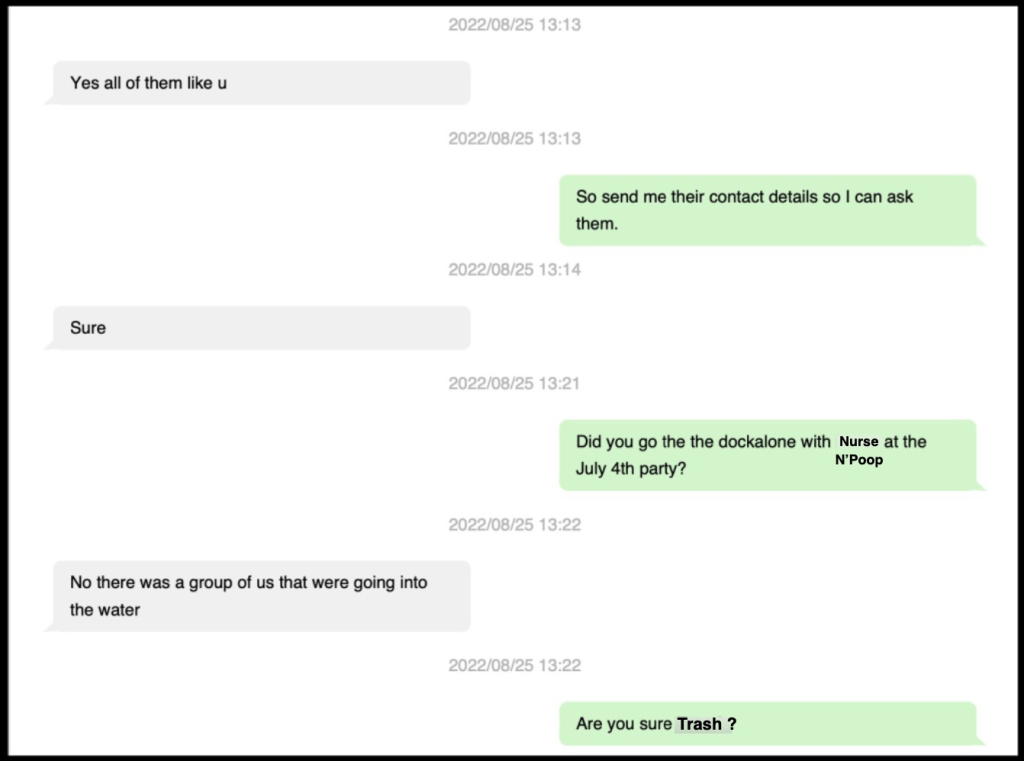The image size is (1024, 761).
Task: Click the "Sure" reply bubble
Action: [259, 328]
